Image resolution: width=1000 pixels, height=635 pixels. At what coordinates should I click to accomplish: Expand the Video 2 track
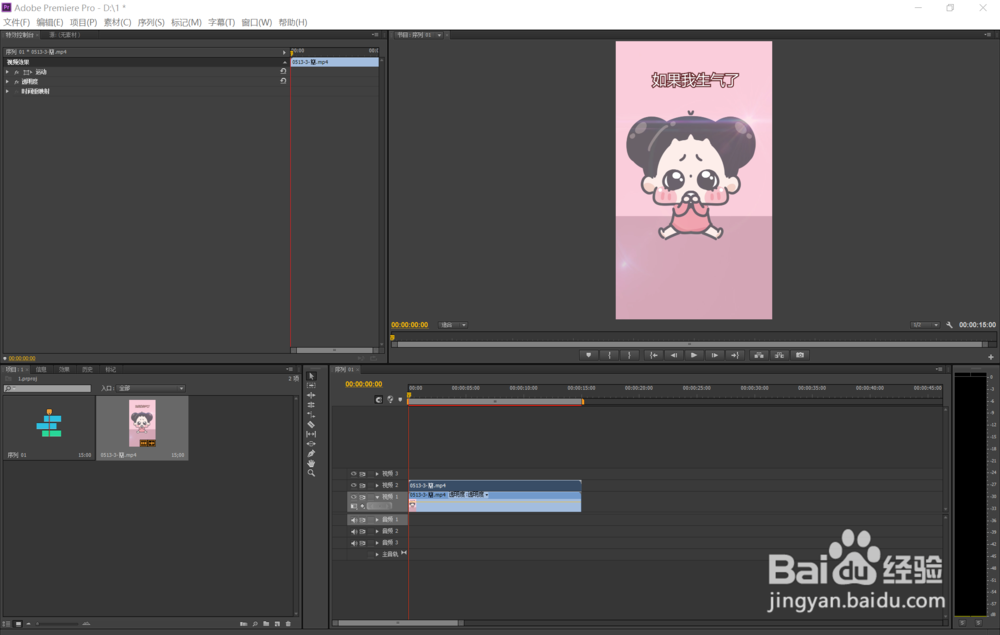(x=377, y=485)
